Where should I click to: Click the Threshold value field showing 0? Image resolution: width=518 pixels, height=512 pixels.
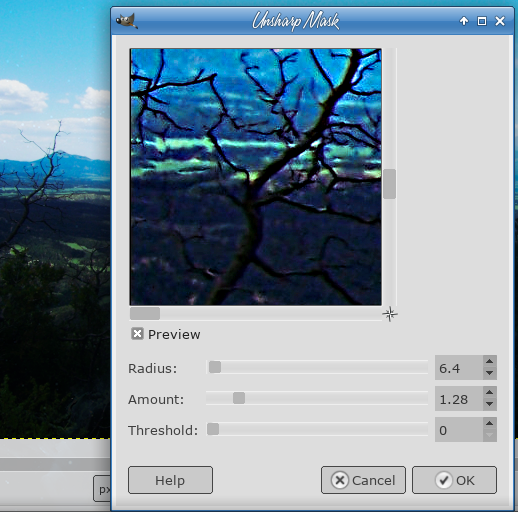point(459,430)
